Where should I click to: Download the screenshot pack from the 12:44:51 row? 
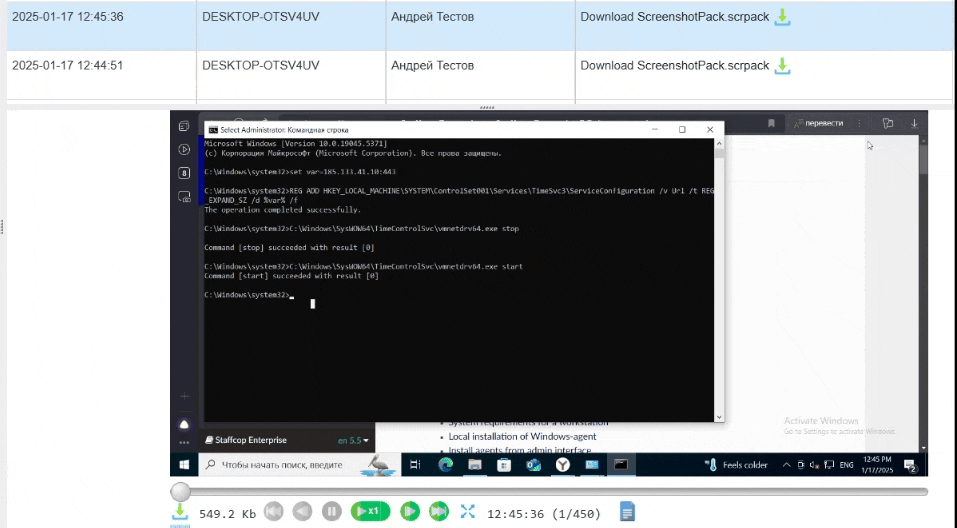[784, 66]
